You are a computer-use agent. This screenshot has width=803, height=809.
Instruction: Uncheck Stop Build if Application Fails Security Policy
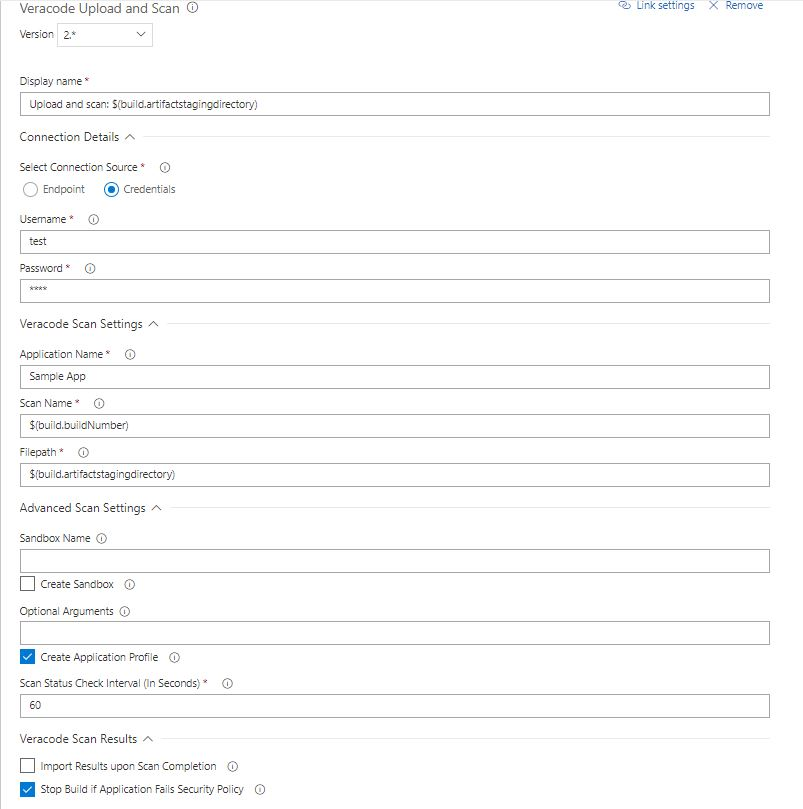tap(27, 789)
